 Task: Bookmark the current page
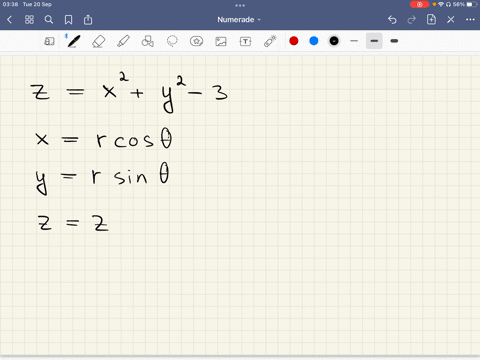pyautogui.click(x=68, y=20)
